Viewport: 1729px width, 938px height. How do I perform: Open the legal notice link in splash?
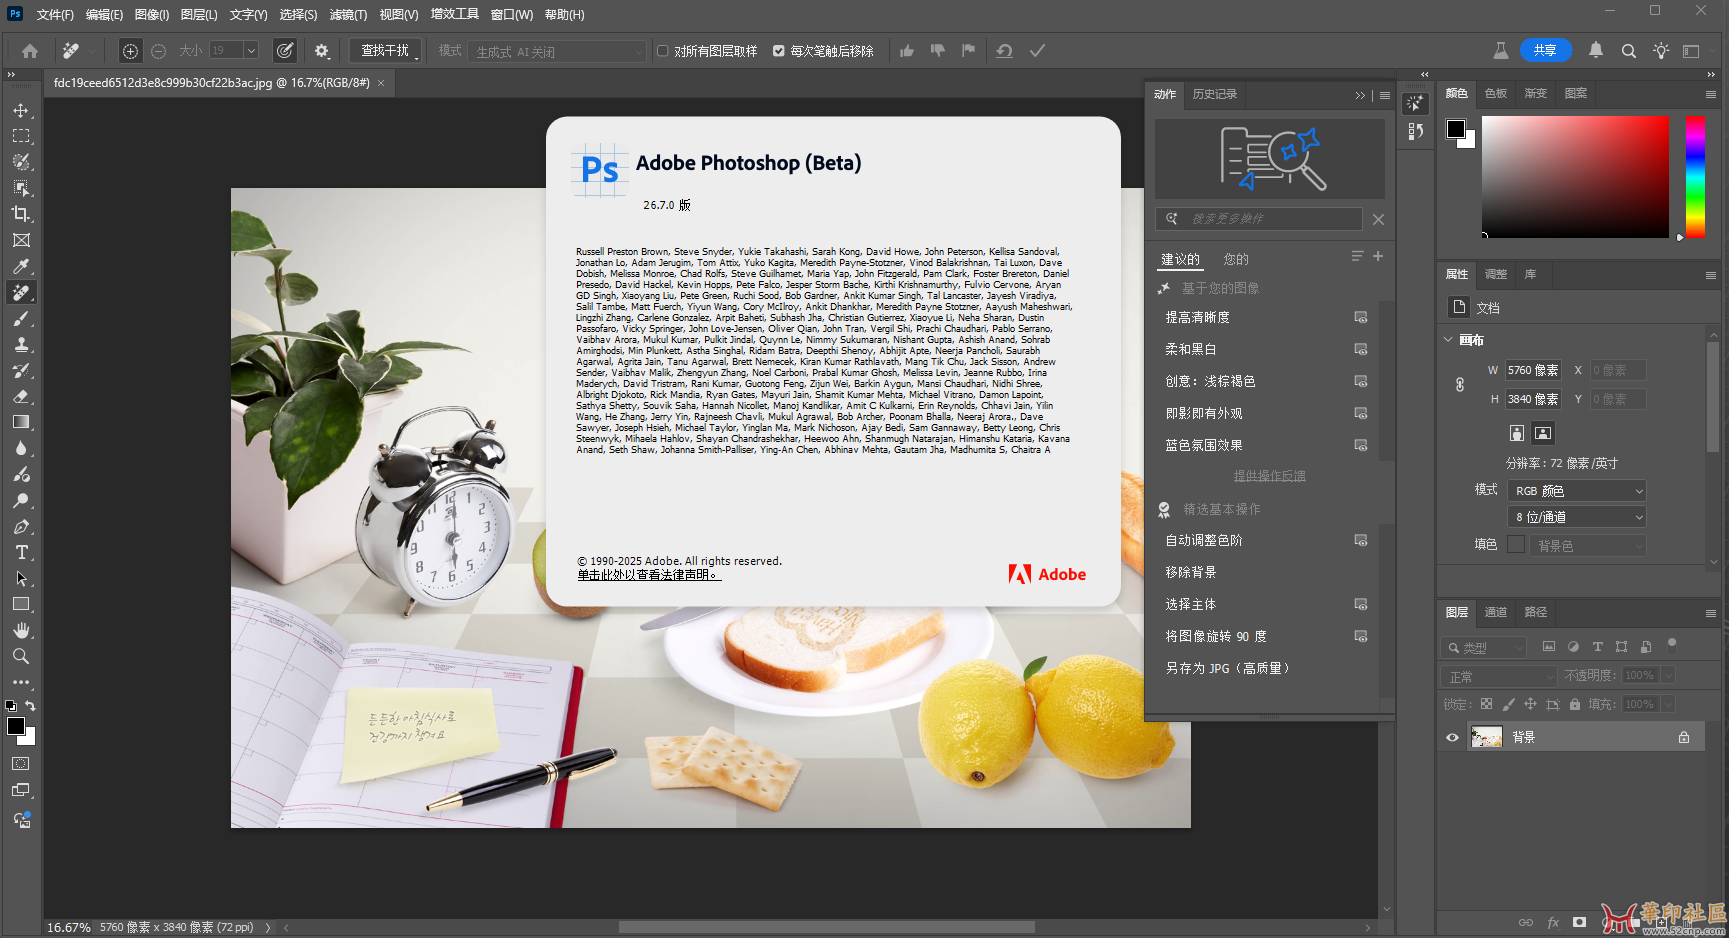tap(647, 575)
